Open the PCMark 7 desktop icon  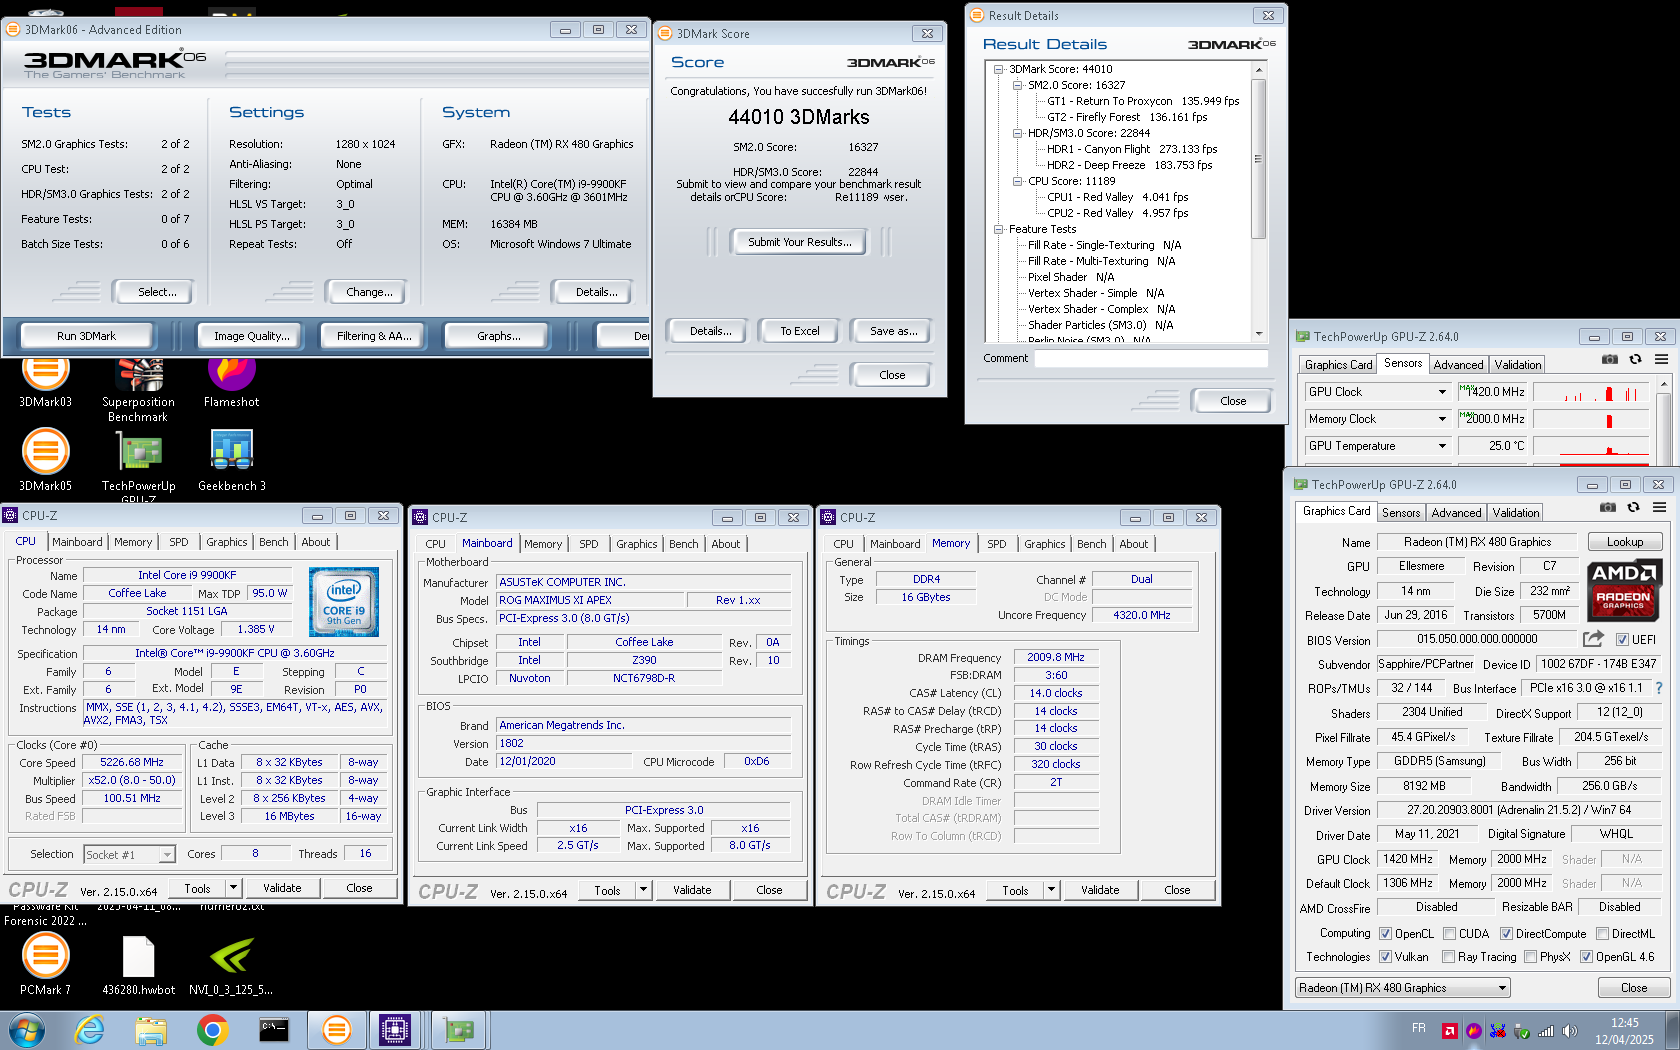(x=45, y=964)
